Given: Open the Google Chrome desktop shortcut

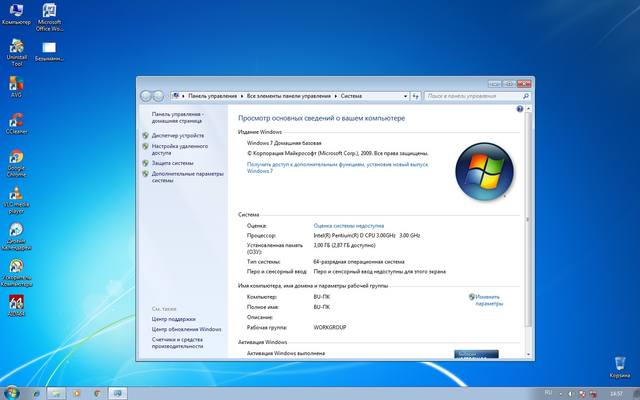Looking at the screenshot, I should pos(16,163).
